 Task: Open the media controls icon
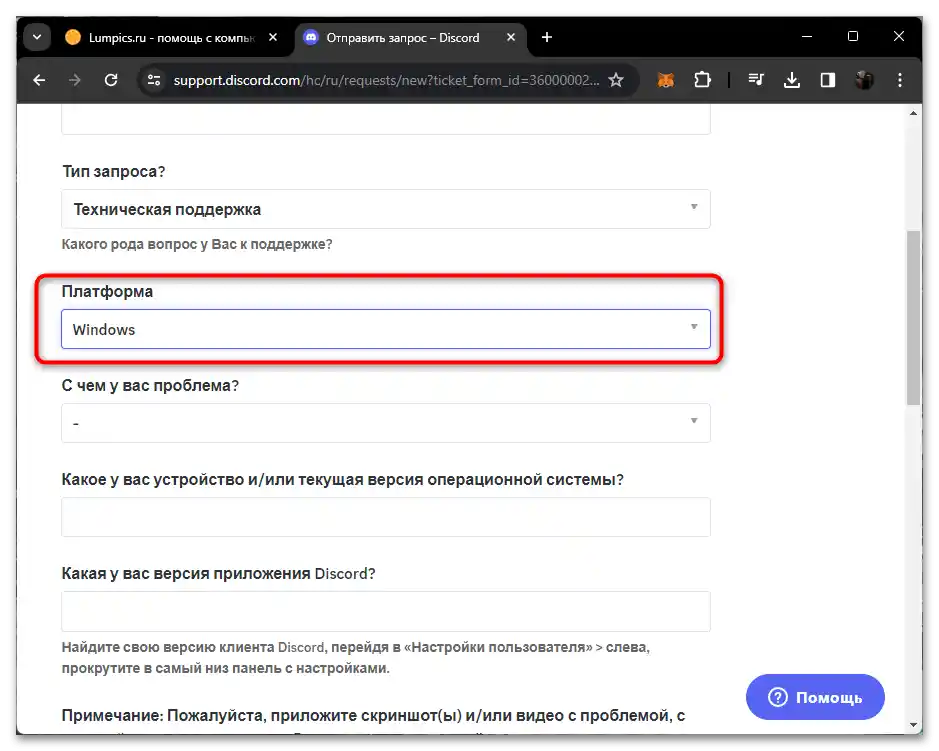755,80
